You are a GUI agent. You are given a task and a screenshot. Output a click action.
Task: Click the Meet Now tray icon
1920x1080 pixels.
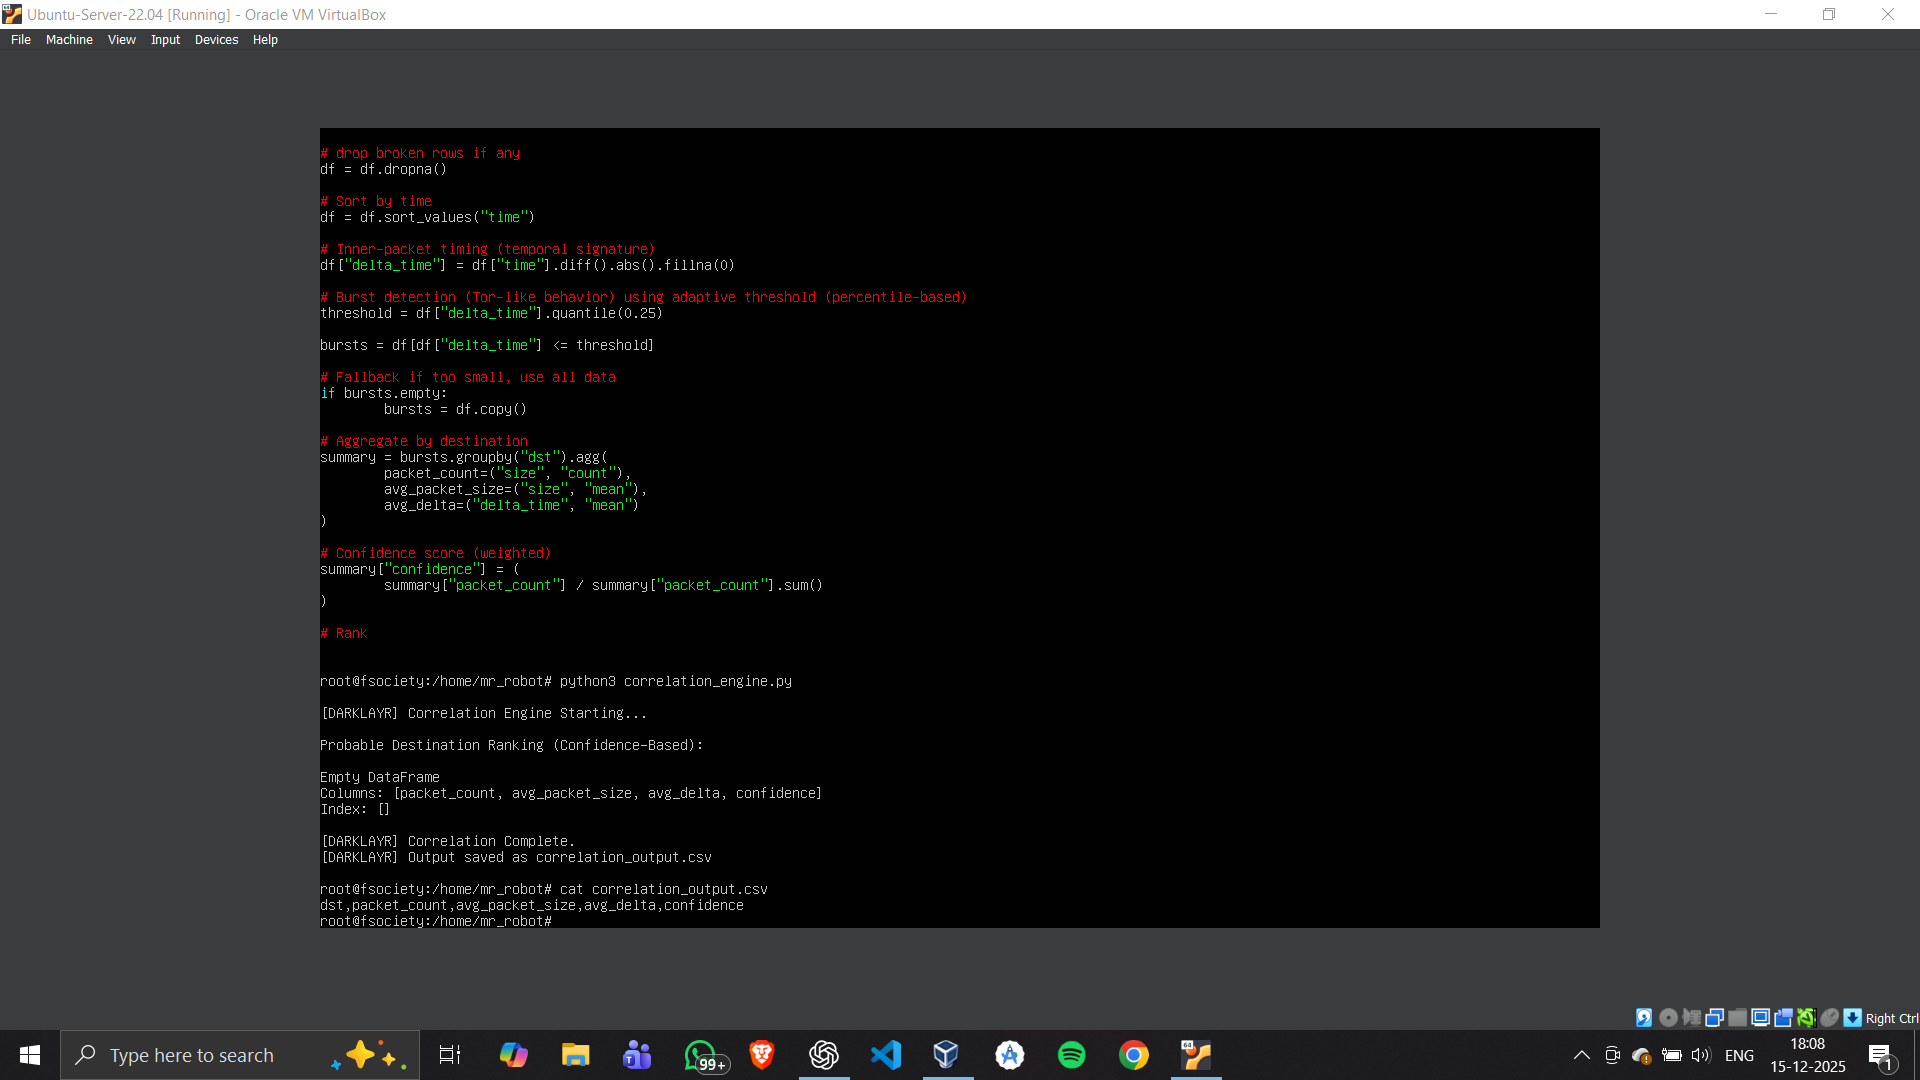pyautogui.click(x=1612, y=1055)
